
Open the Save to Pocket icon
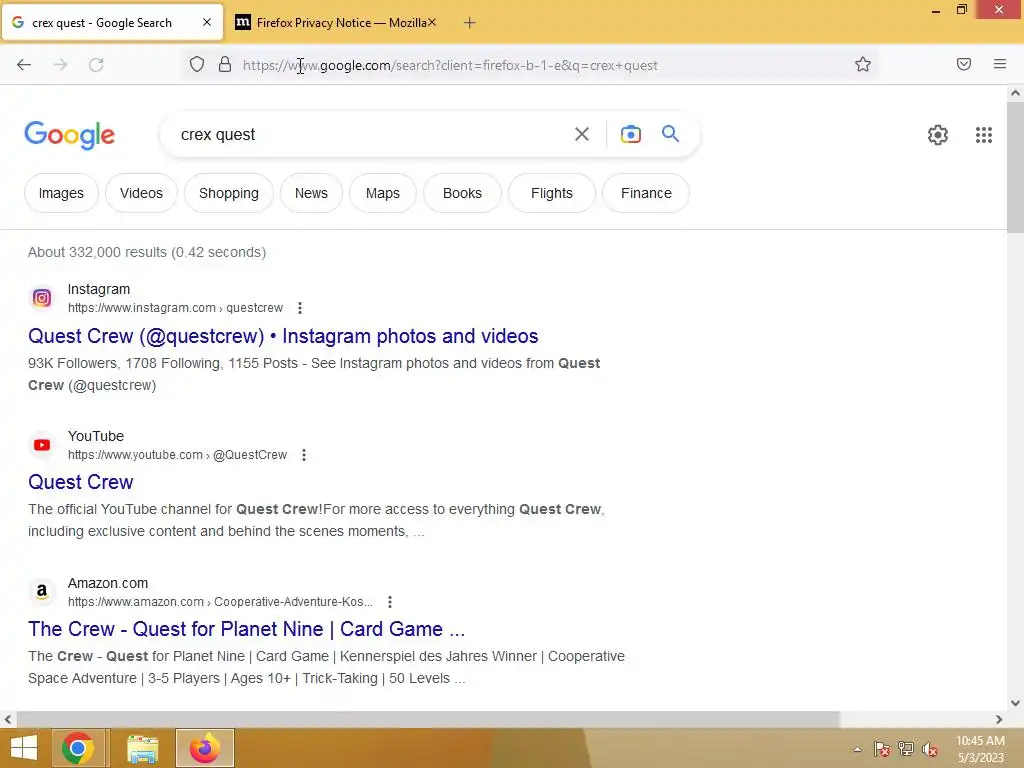[x=963, y=64]
